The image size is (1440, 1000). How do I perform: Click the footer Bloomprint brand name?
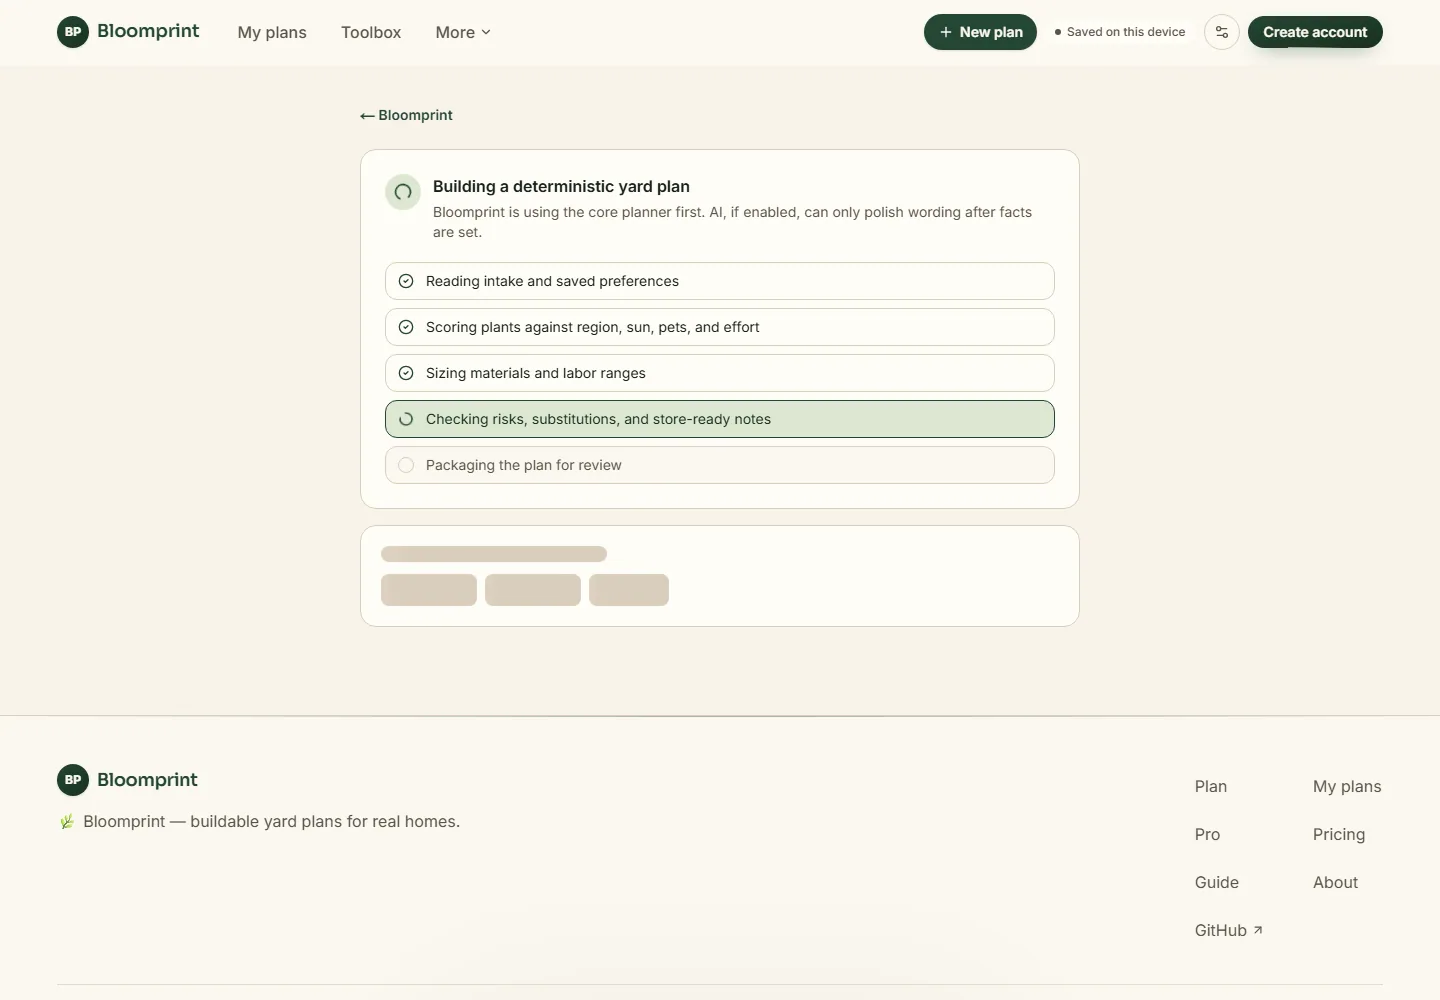(147, 780)
